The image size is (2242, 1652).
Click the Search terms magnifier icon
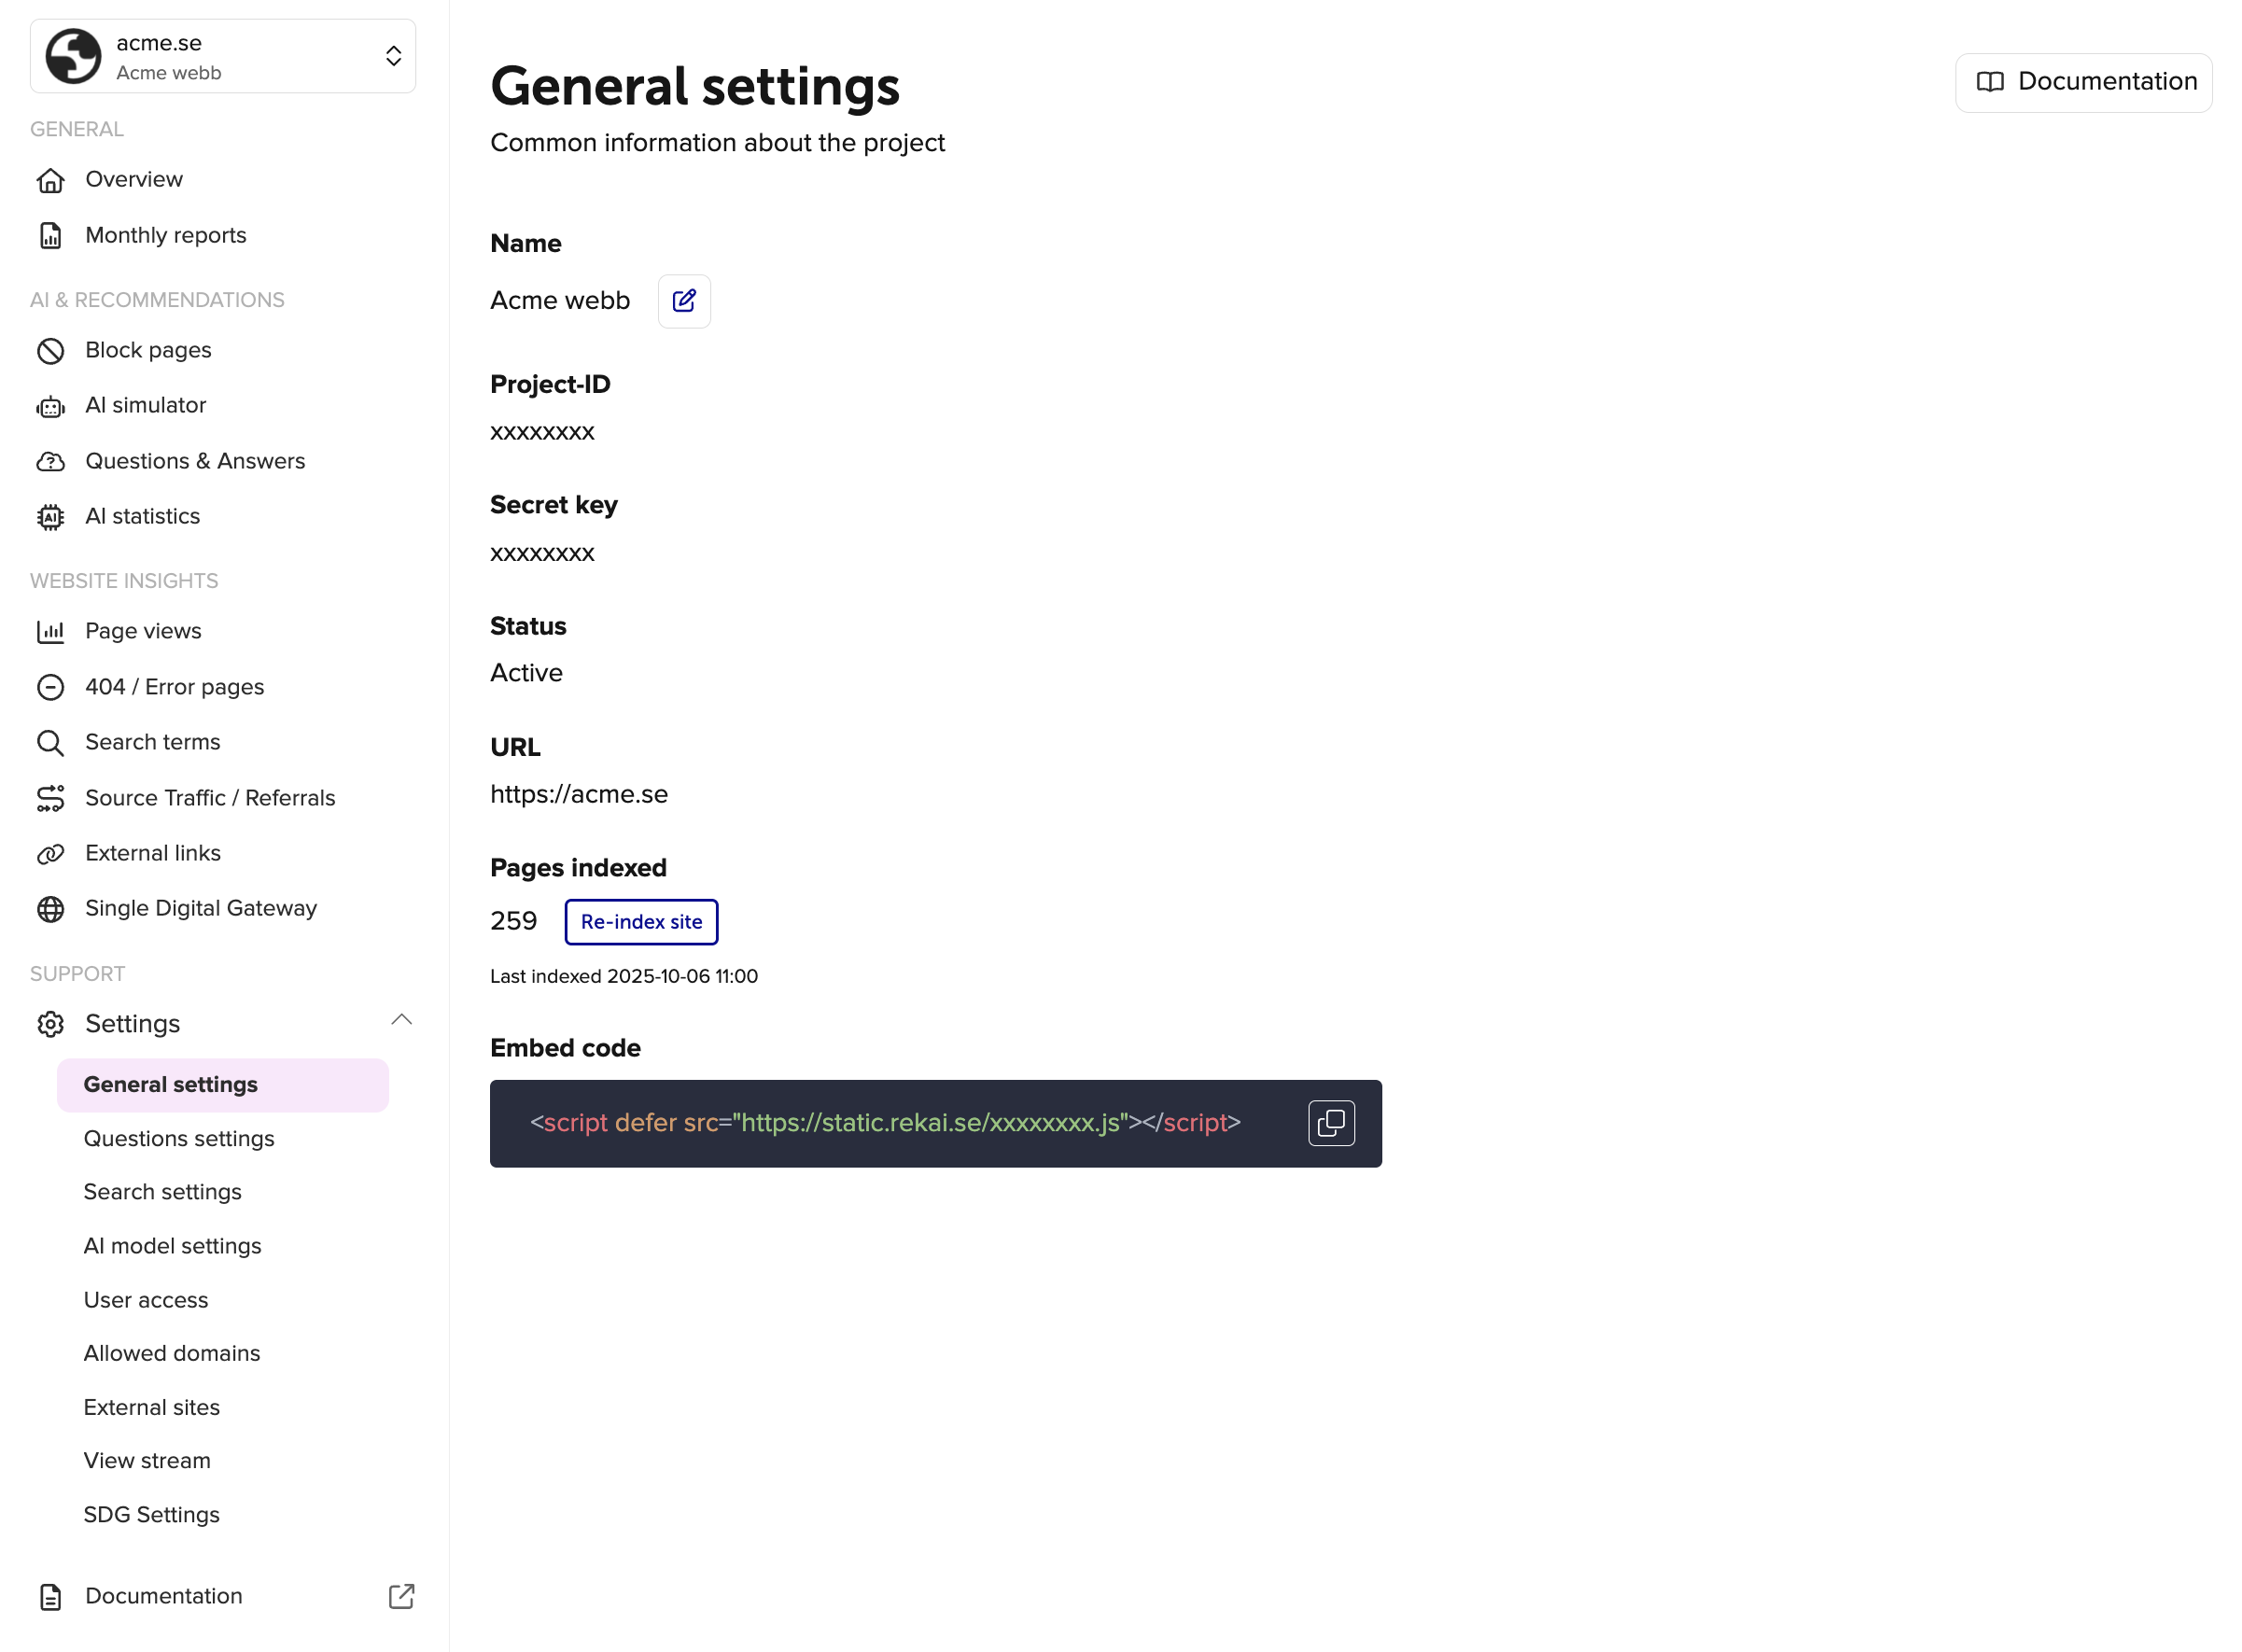[x=50, y=743]
